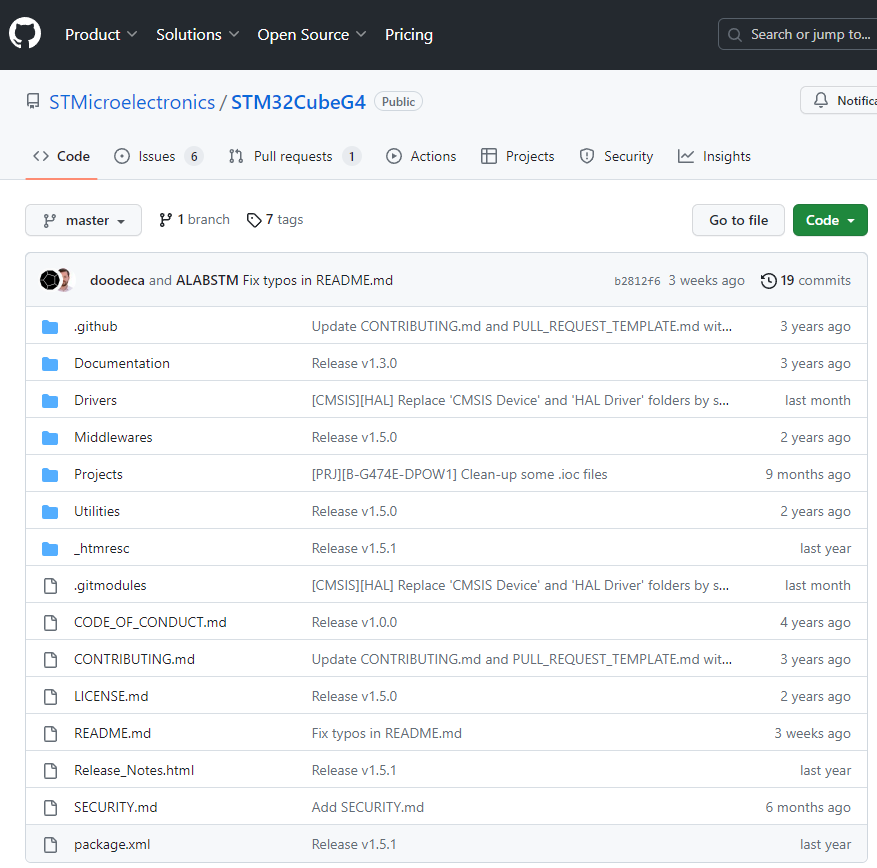Open the Drivers folder name

point(96,400)
